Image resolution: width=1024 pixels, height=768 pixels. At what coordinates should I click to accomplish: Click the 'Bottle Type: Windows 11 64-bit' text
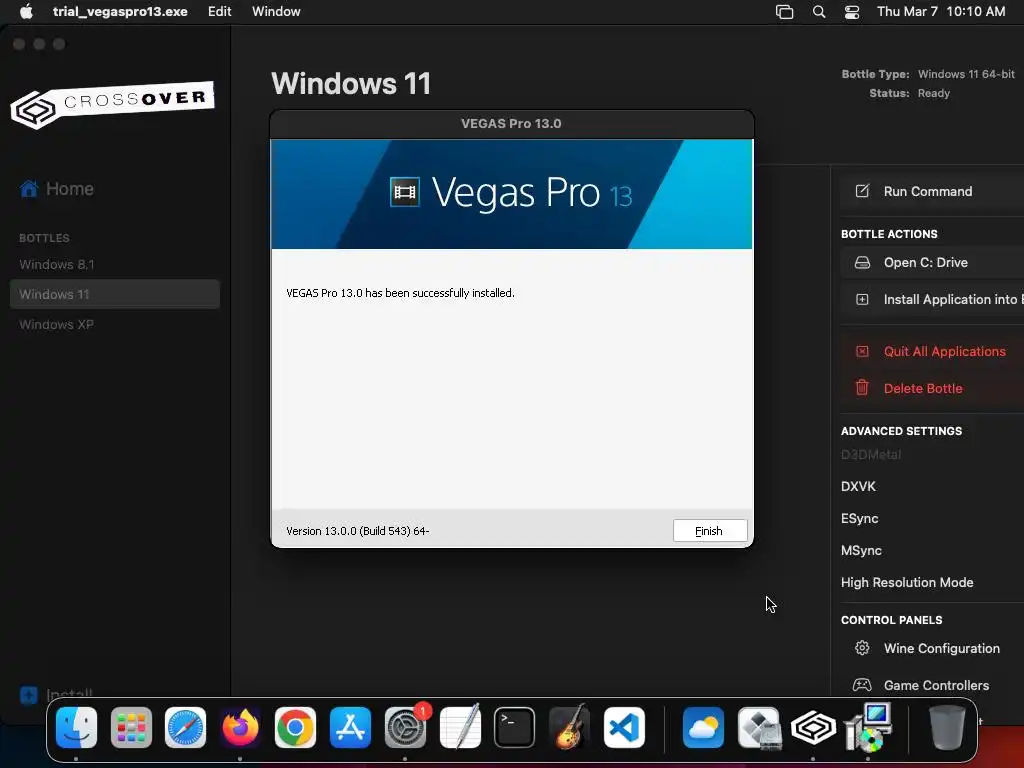(x=928, y=74)
